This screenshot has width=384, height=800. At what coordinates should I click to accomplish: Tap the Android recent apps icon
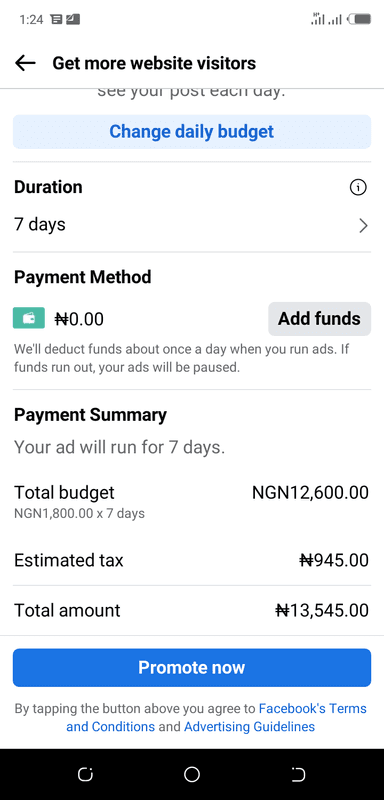point(85,775)
